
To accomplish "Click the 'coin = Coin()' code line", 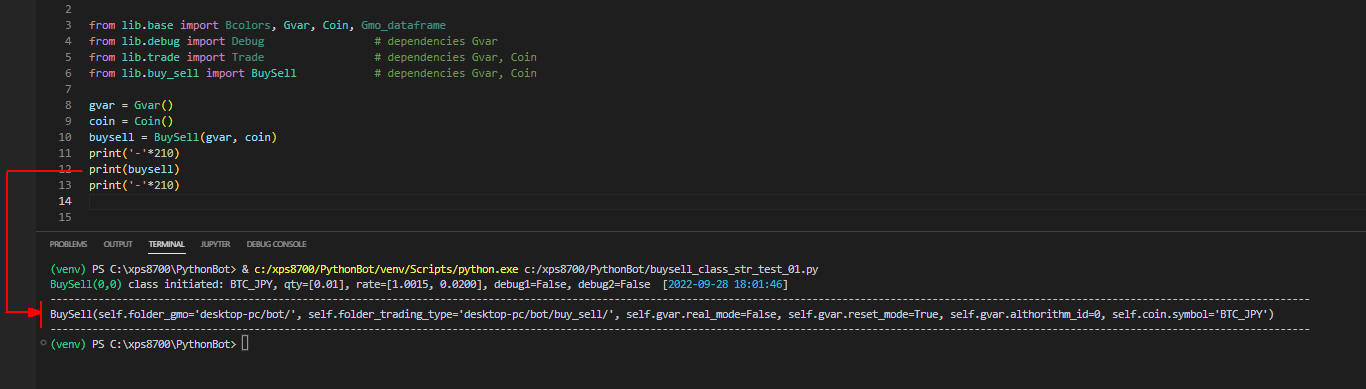I will pyautogui.click(x=131, y=121).
